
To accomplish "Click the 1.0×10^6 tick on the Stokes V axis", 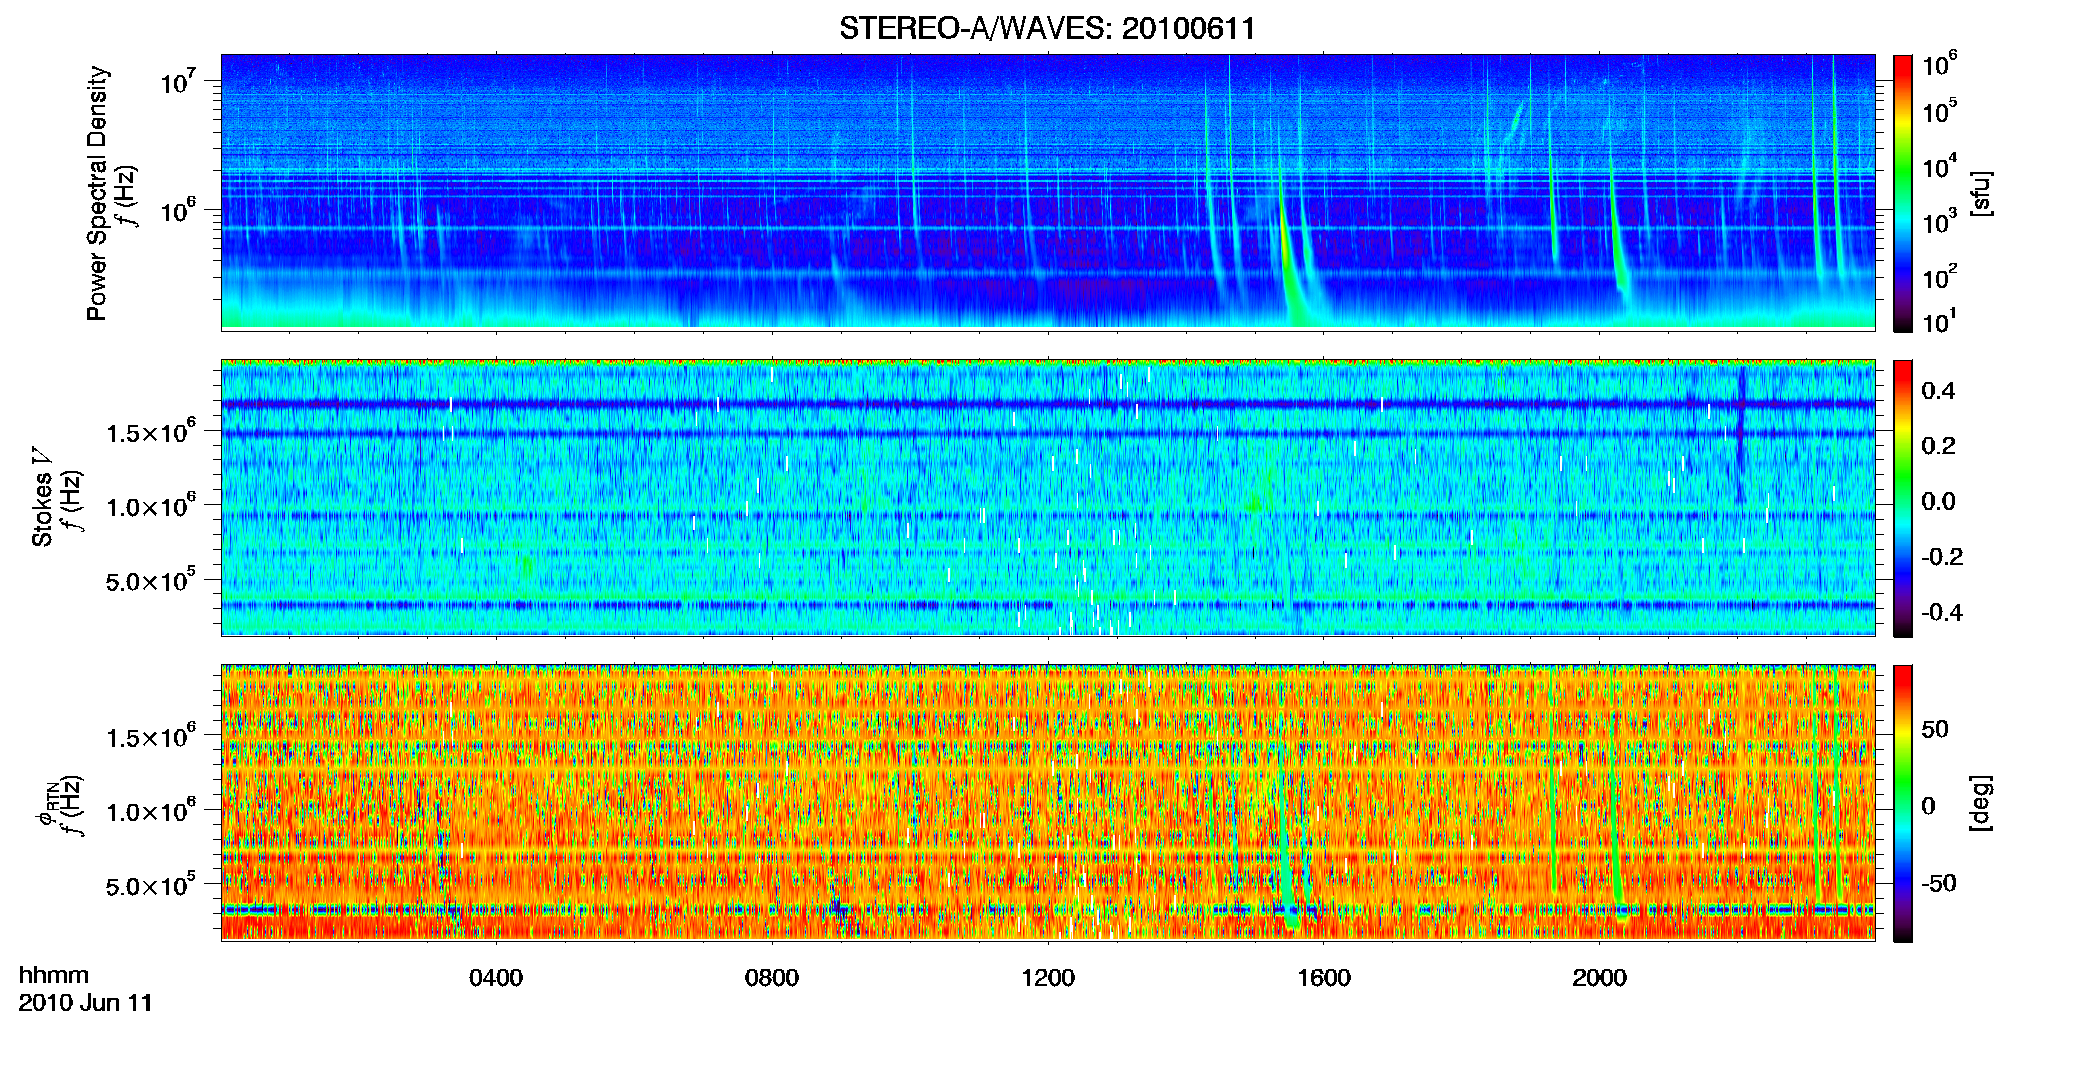I will (x=150, y=506).
